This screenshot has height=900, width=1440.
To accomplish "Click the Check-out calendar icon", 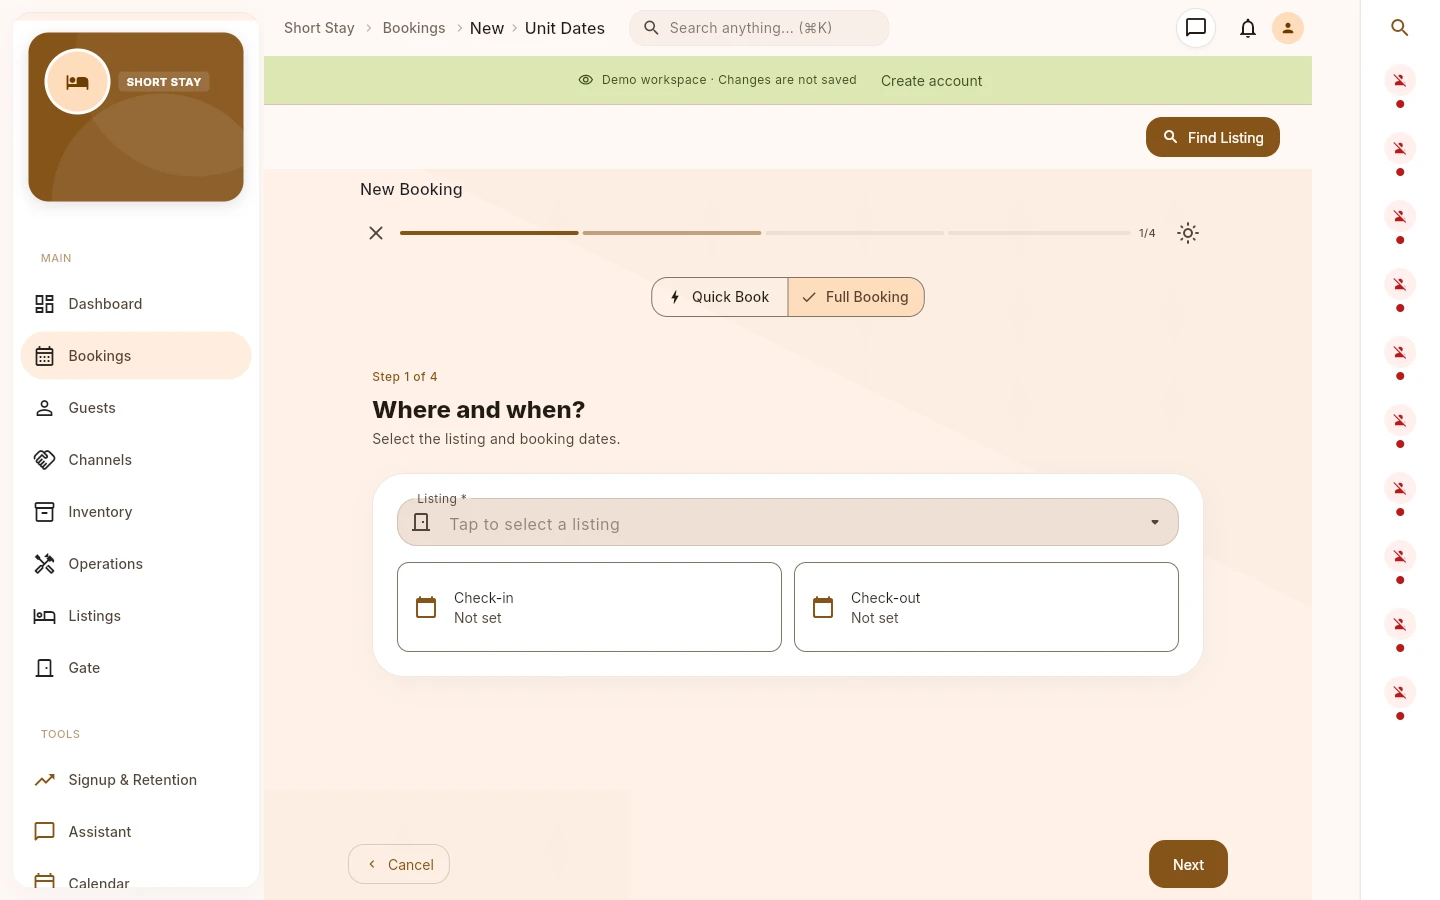I will click(823, 607).
